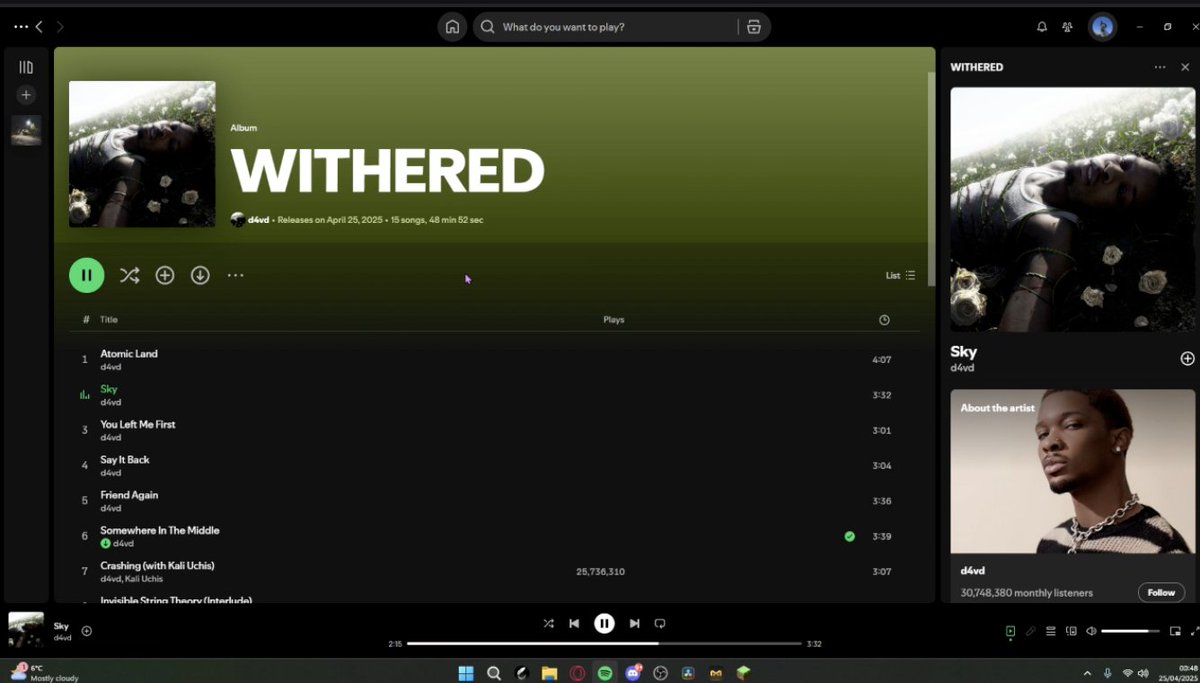Expand Your Library sidebar
The image size is (1200, 683).
[x=26, y=67]
